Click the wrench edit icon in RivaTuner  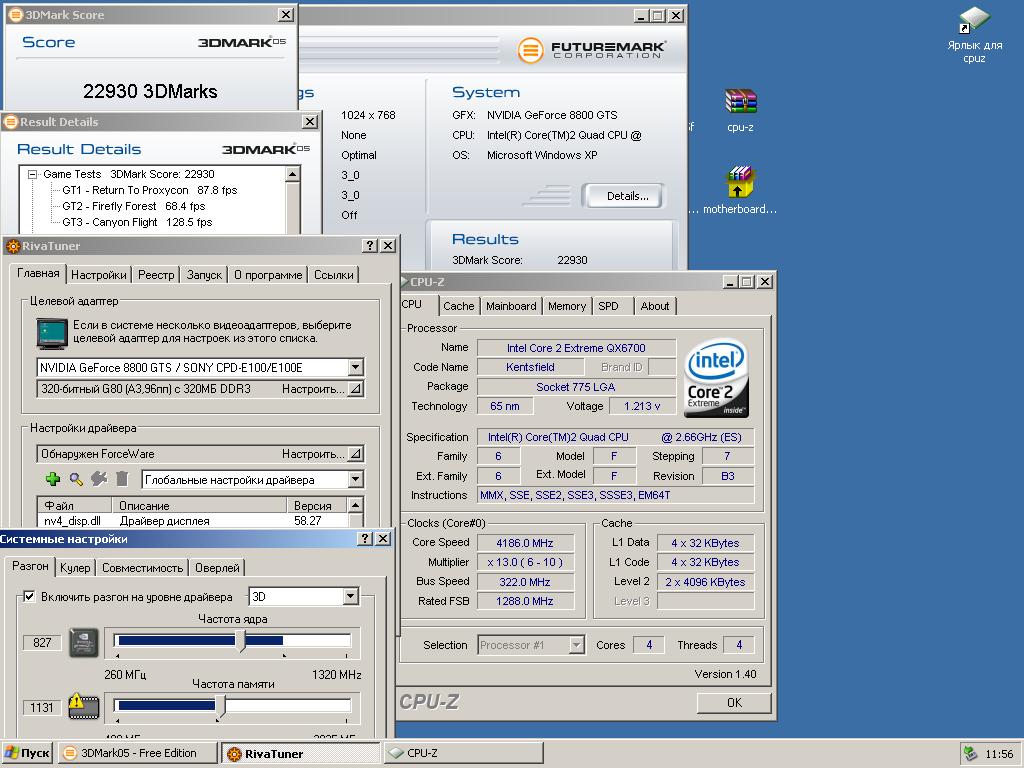[x=99, y=479]
